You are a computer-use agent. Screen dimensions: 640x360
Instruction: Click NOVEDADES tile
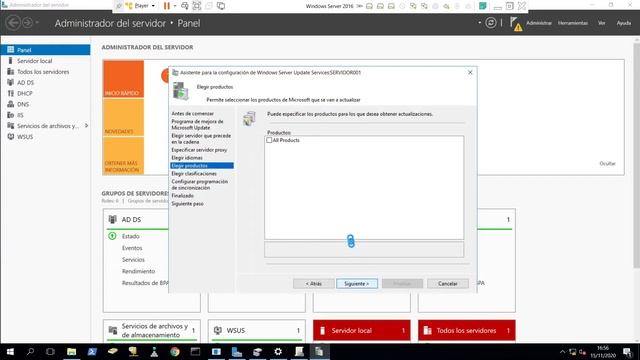pos(123,117)
